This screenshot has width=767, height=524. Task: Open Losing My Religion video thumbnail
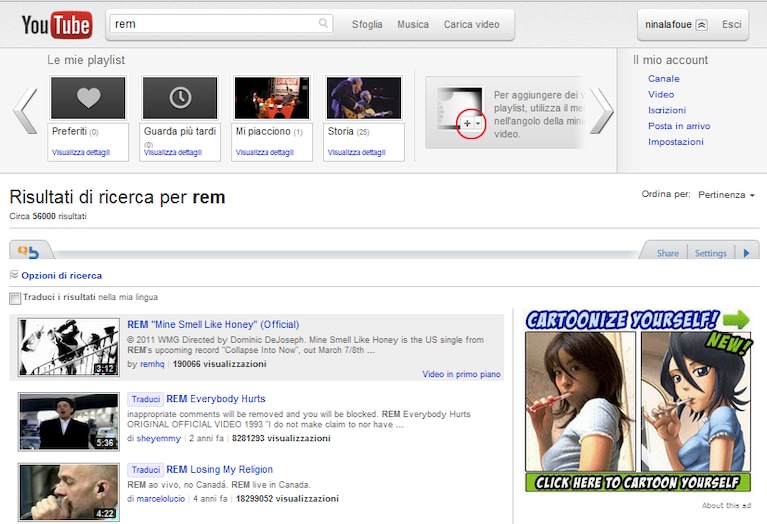click(69, 492)
